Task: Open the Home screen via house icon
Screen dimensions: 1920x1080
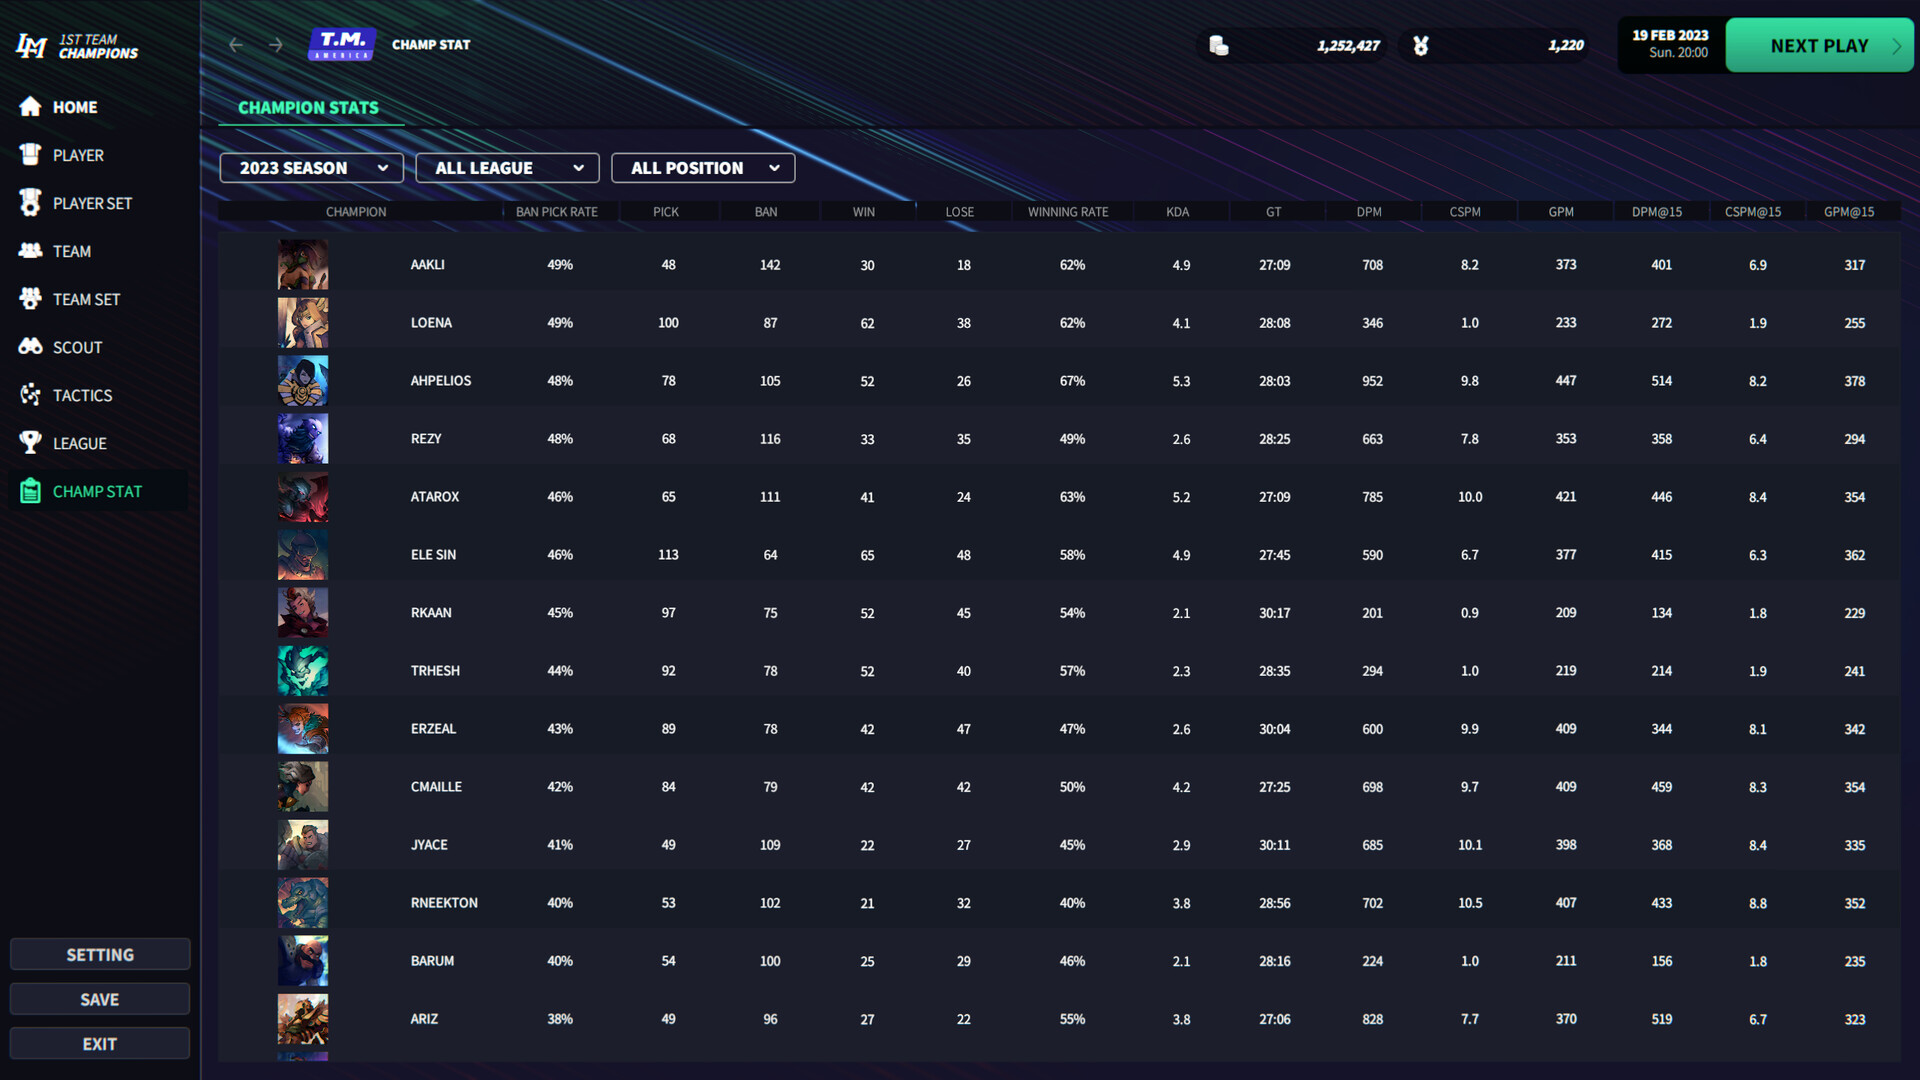Action: point(30,107)
